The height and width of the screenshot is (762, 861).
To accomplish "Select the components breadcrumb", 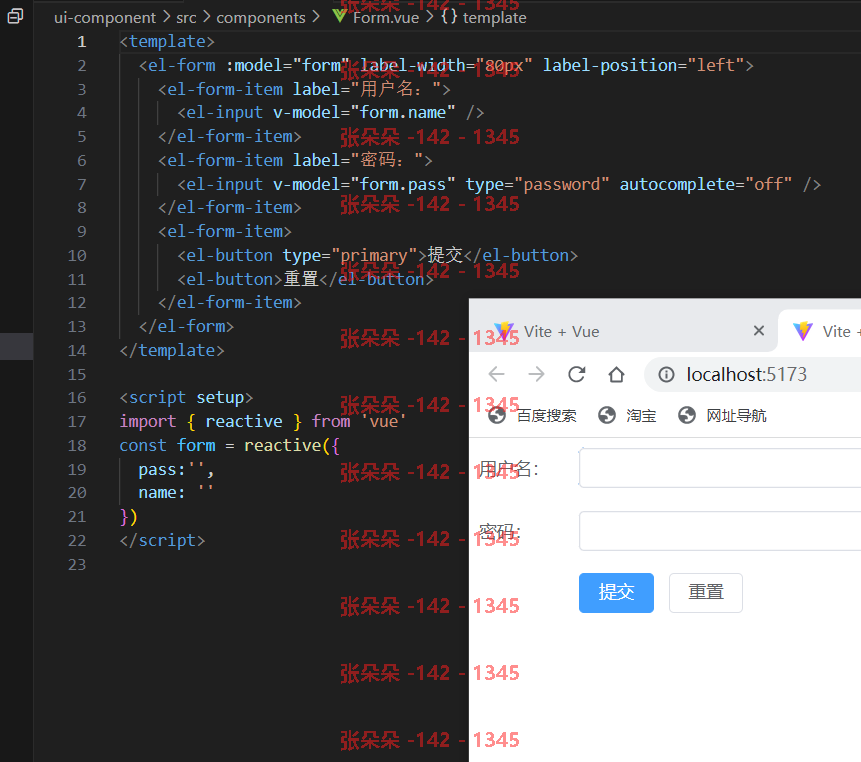I will click(261, 18).
